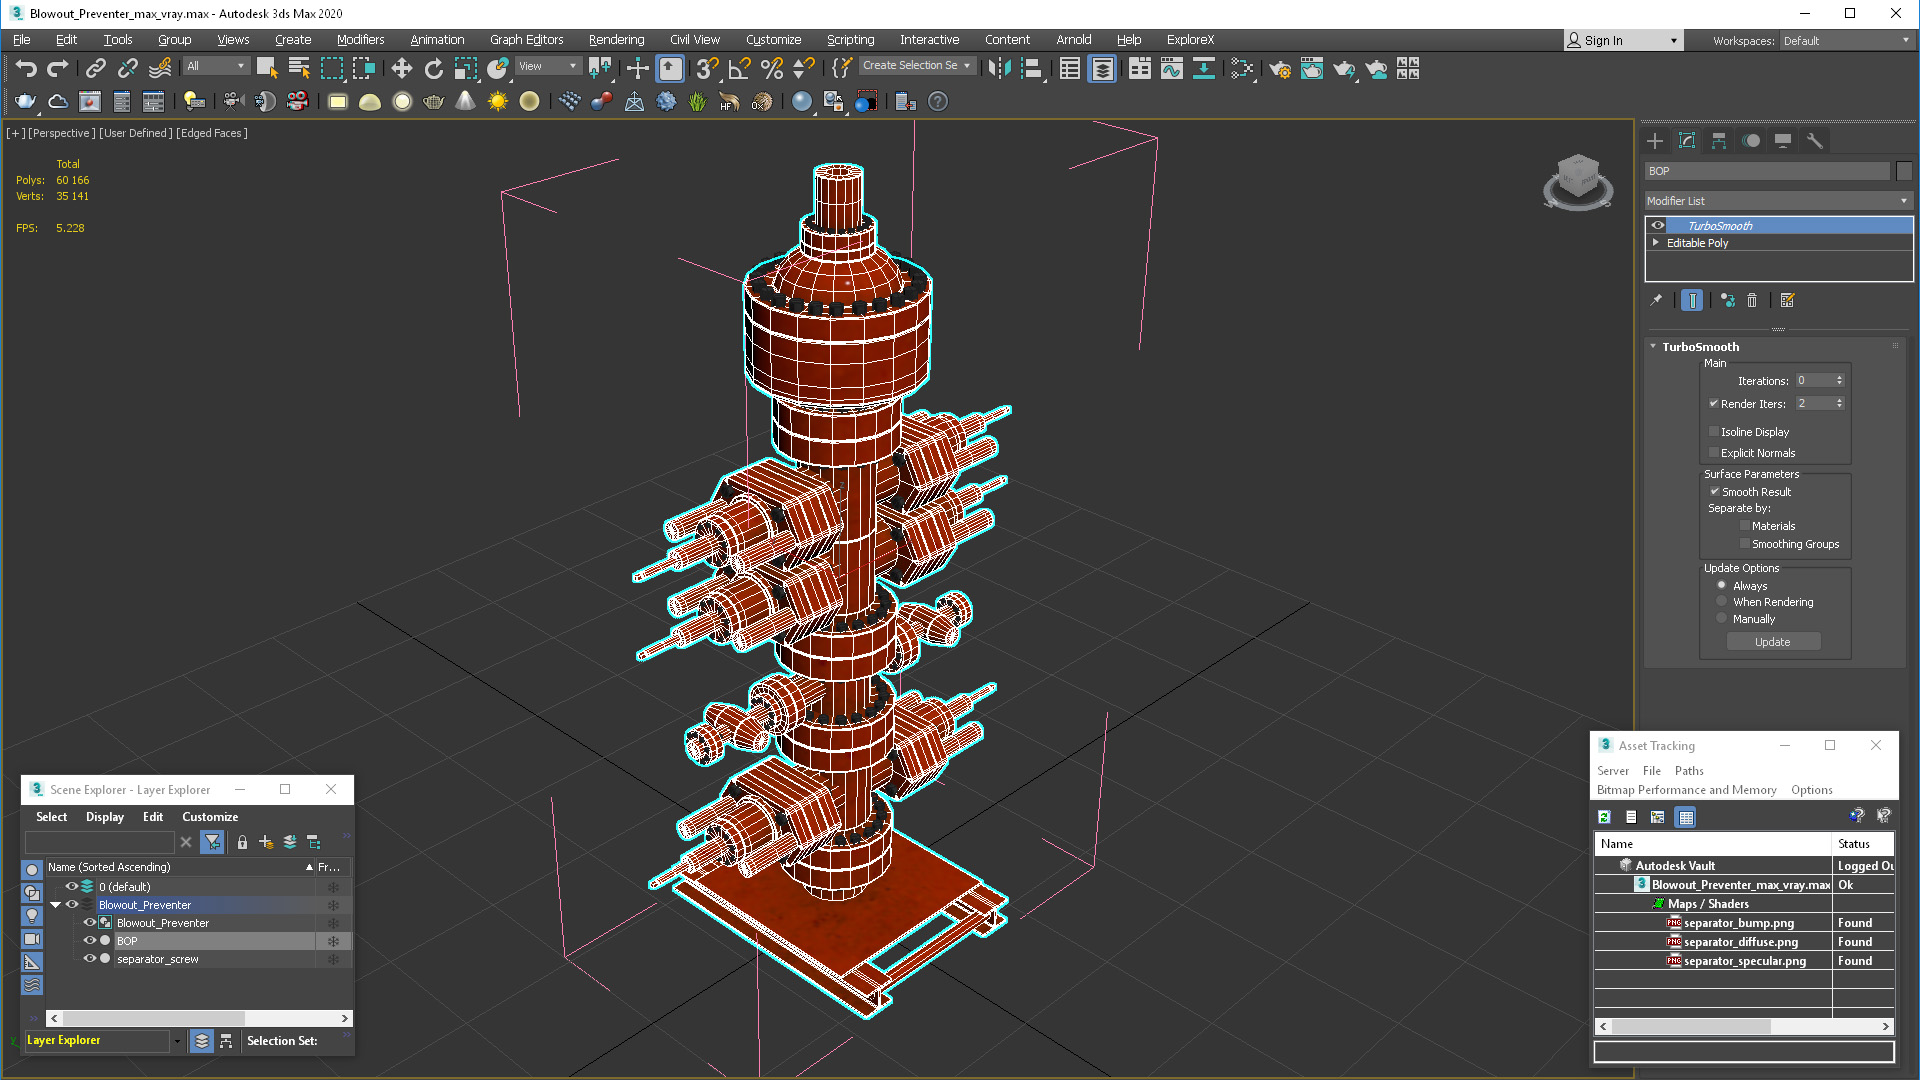Open the Utilities wrench panel tab

click(x=1815, y=141)
